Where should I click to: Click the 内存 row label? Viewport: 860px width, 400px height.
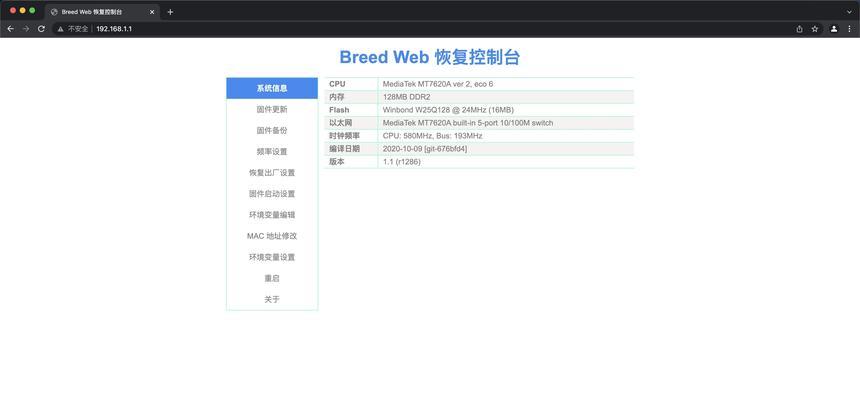pyautogui.click(x=337, y=97)
